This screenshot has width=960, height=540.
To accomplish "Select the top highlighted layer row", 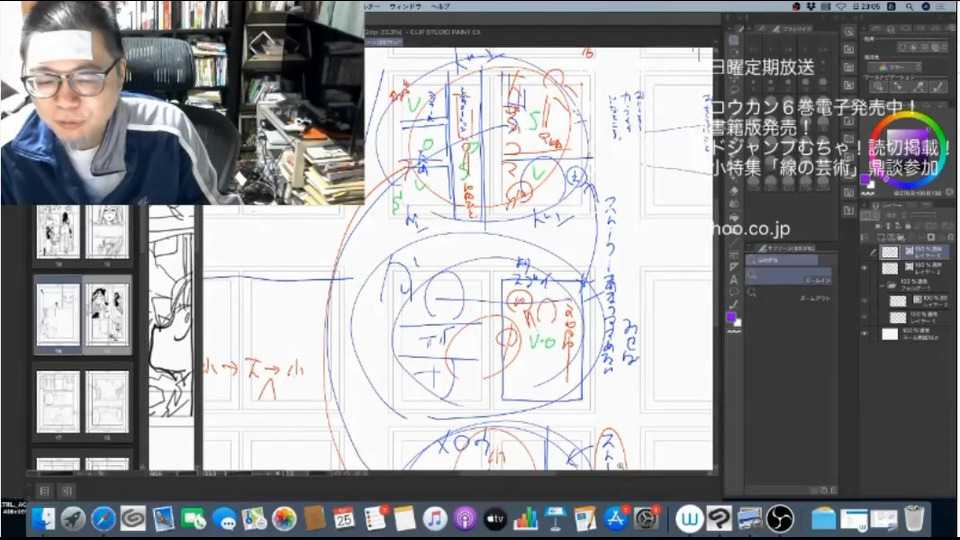I will pos(914,251).
